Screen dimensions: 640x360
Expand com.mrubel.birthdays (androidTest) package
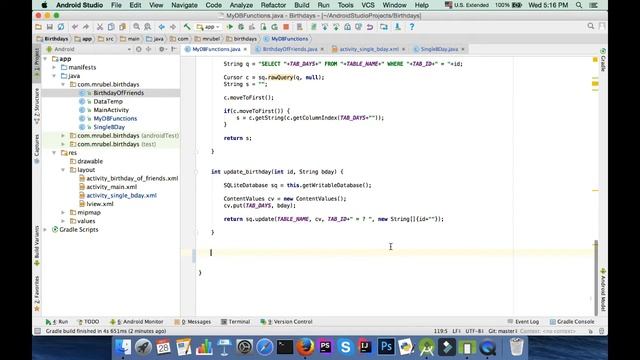pyautogui.click(x=63, y=136)
